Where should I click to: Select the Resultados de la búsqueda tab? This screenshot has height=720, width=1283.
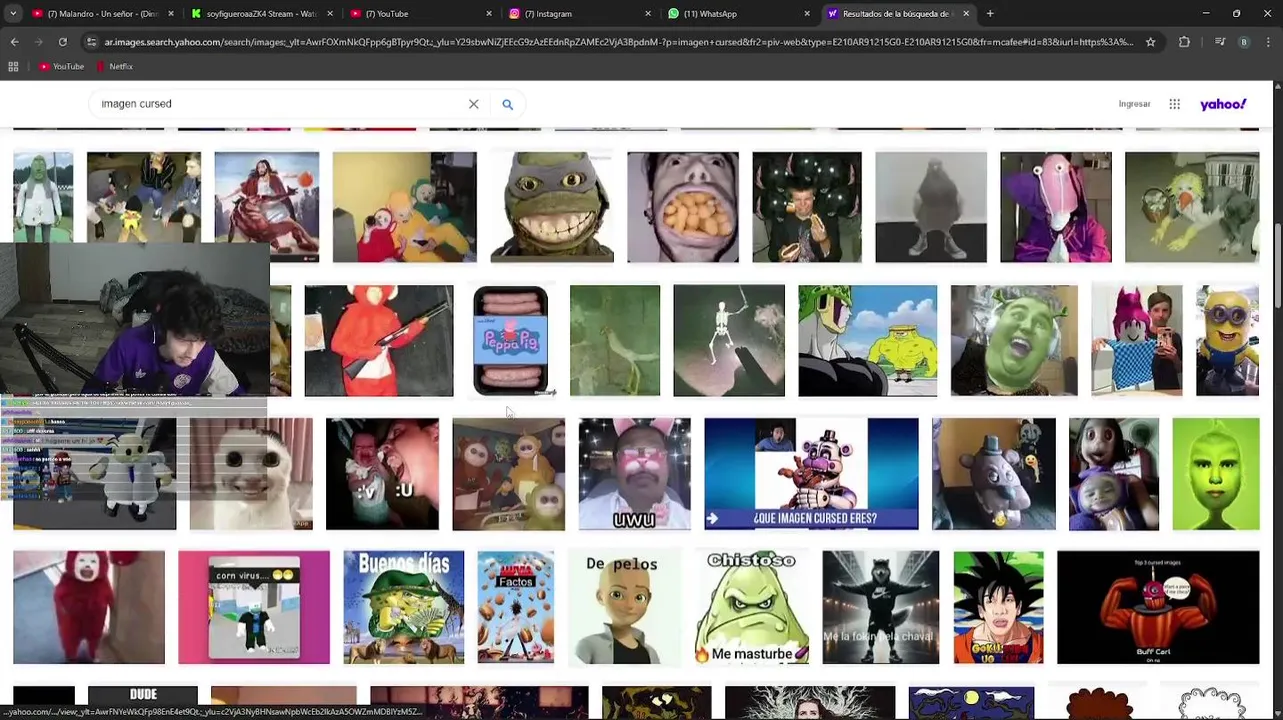point(898,14)
